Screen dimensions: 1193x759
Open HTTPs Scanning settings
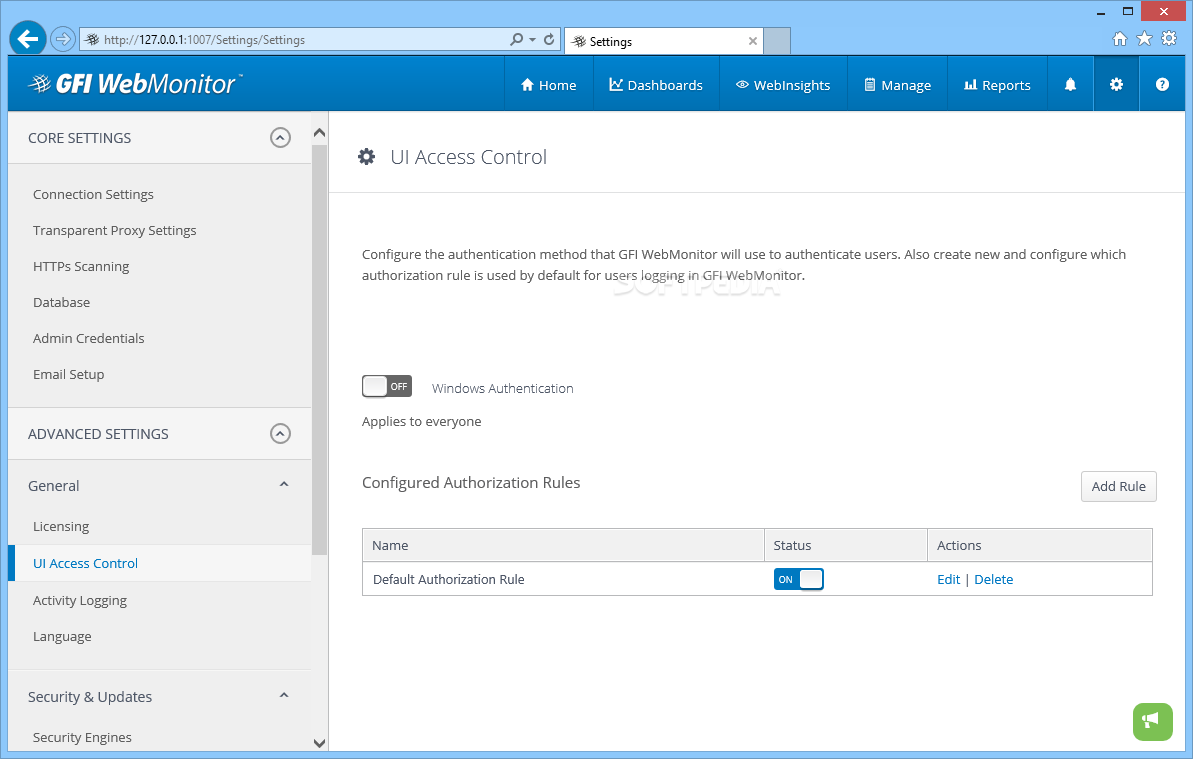pyautogui.click(x=81, y=266)
